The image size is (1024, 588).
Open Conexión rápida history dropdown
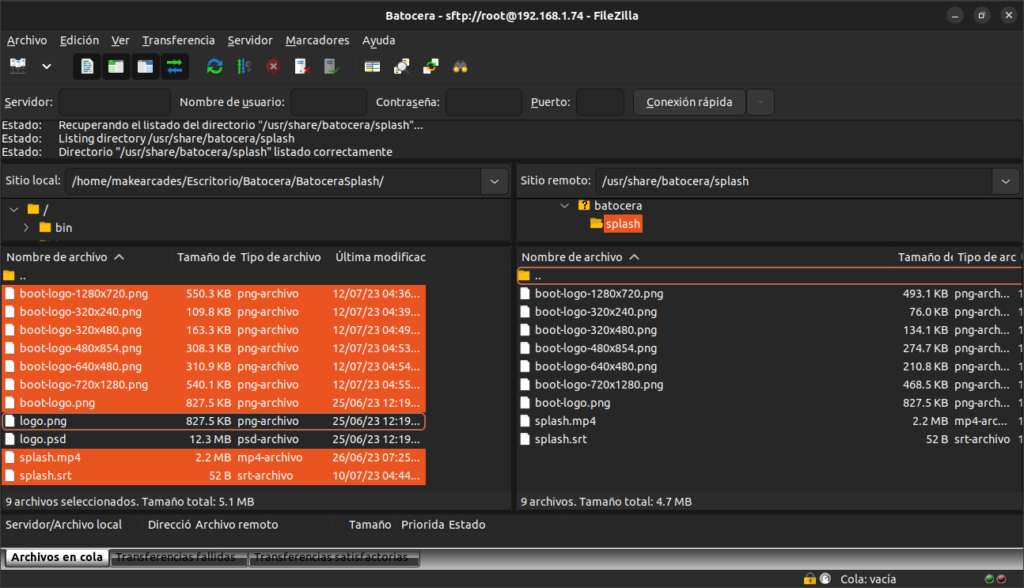(x=760, y=102)
